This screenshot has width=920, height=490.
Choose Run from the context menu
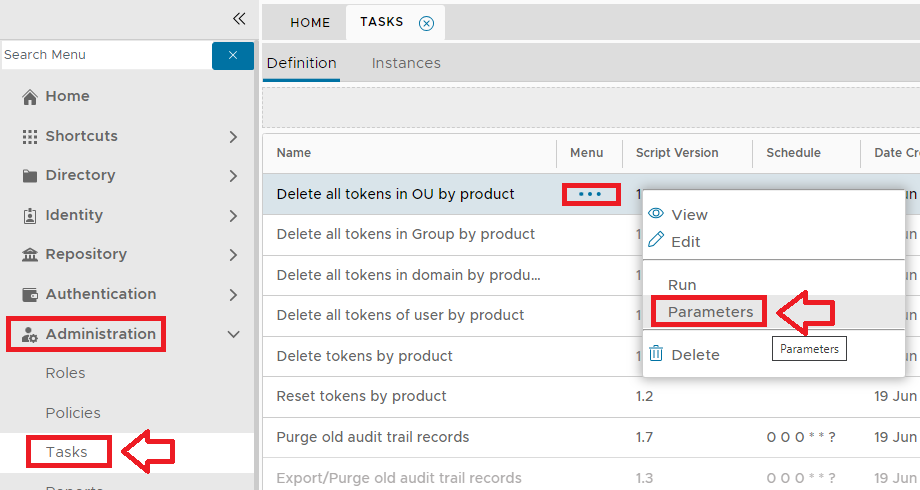(682, 285)
